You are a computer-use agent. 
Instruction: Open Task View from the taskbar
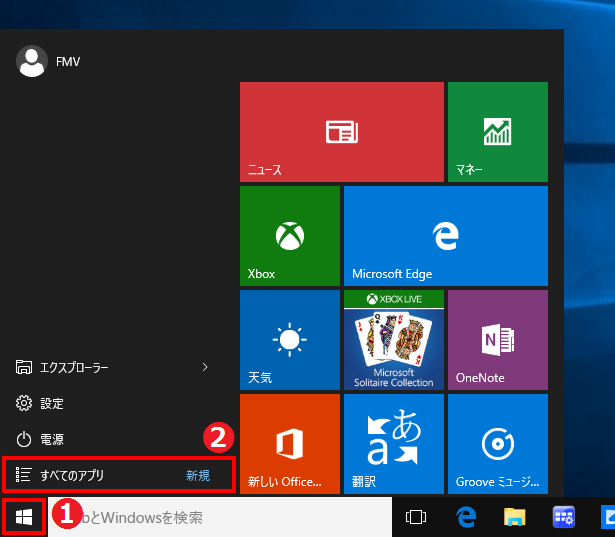416,517
